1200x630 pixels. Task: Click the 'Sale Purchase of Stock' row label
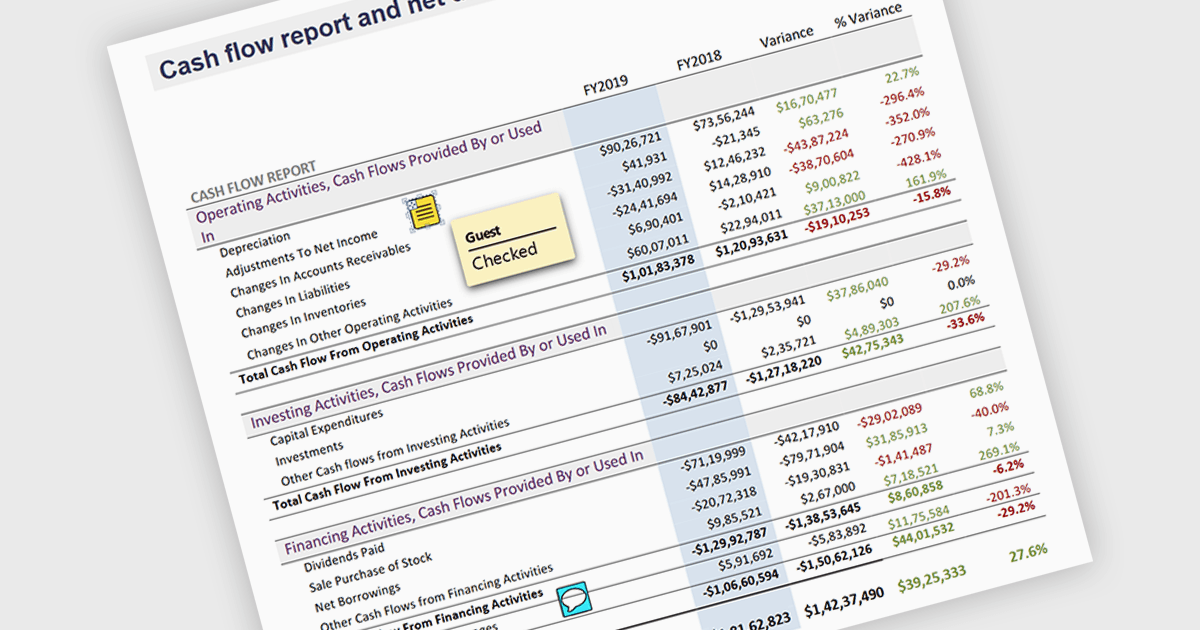[370, 573]
